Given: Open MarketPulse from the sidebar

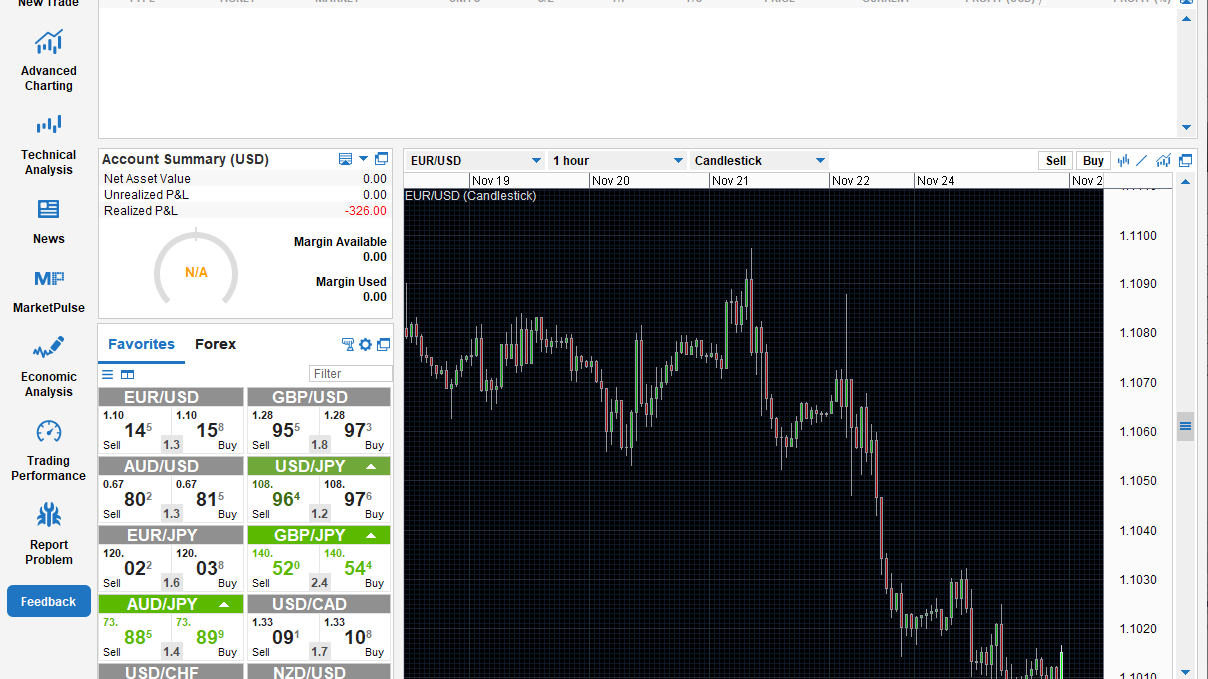Looking at the screenshot, I should pos(48,291).
